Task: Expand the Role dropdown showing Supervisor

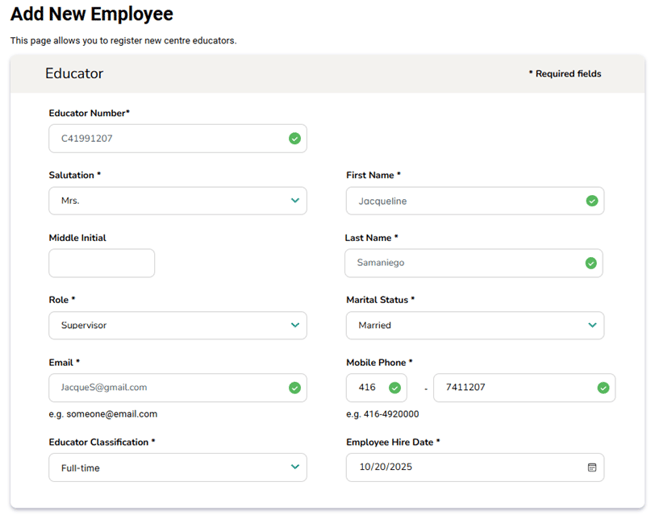Action: [x=177, y=325]
